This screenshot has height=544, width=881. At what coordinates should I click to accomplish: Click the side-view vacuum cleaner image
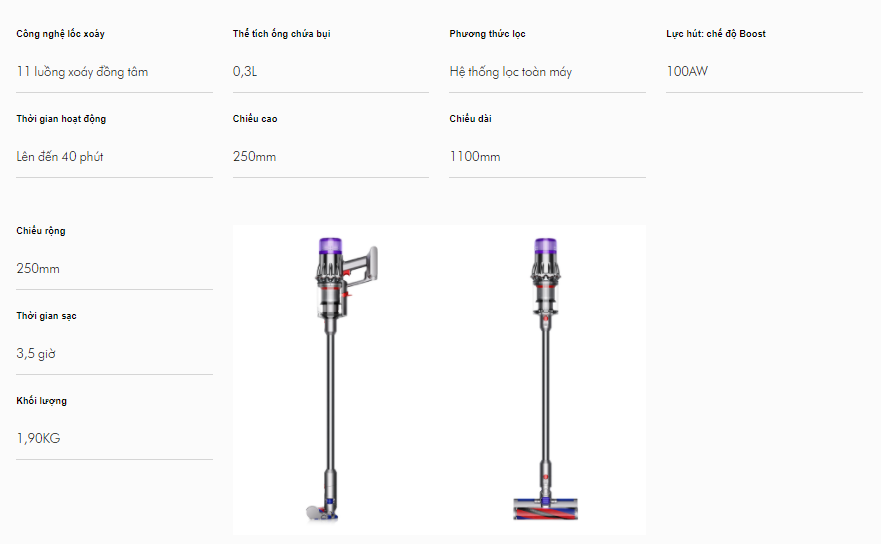(x=342, y=380)
